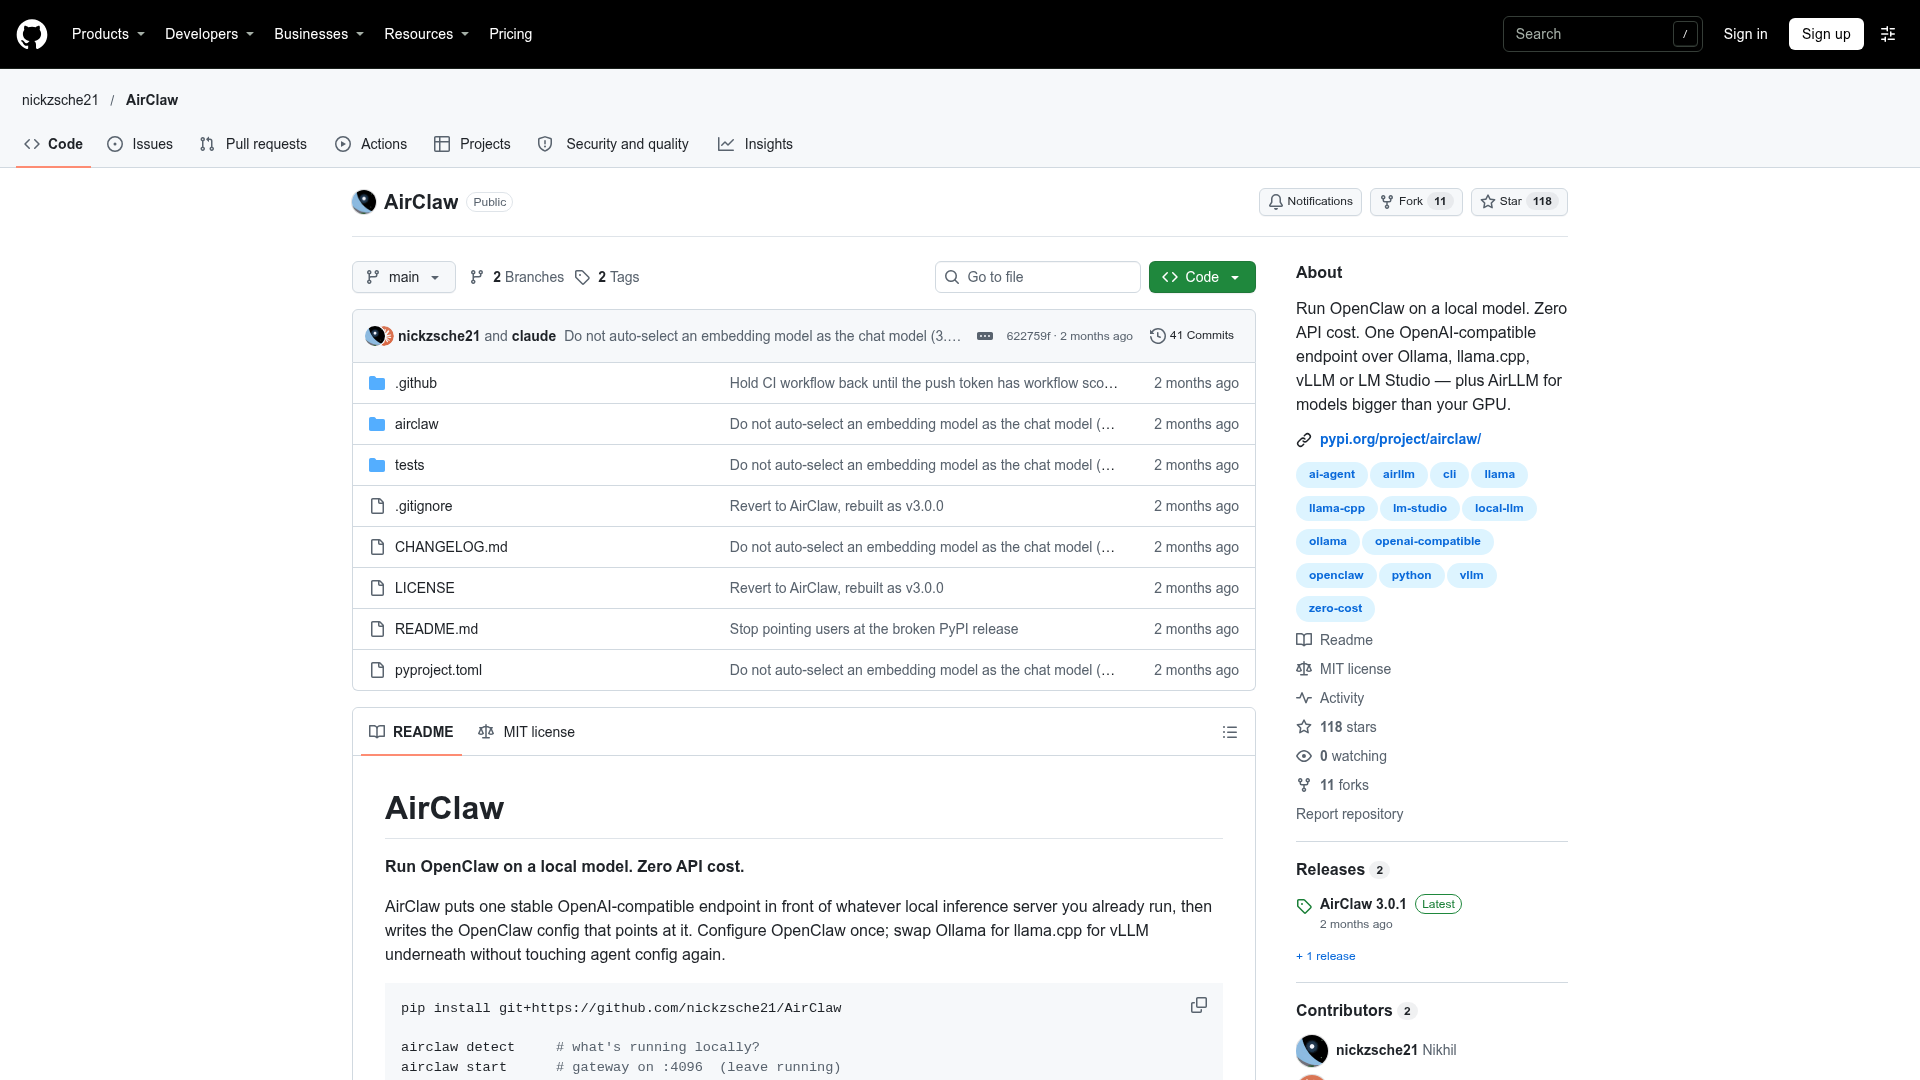Expand the latest commit message ellipsis
Screen dimensions: 1920x1080
point(985,336)
